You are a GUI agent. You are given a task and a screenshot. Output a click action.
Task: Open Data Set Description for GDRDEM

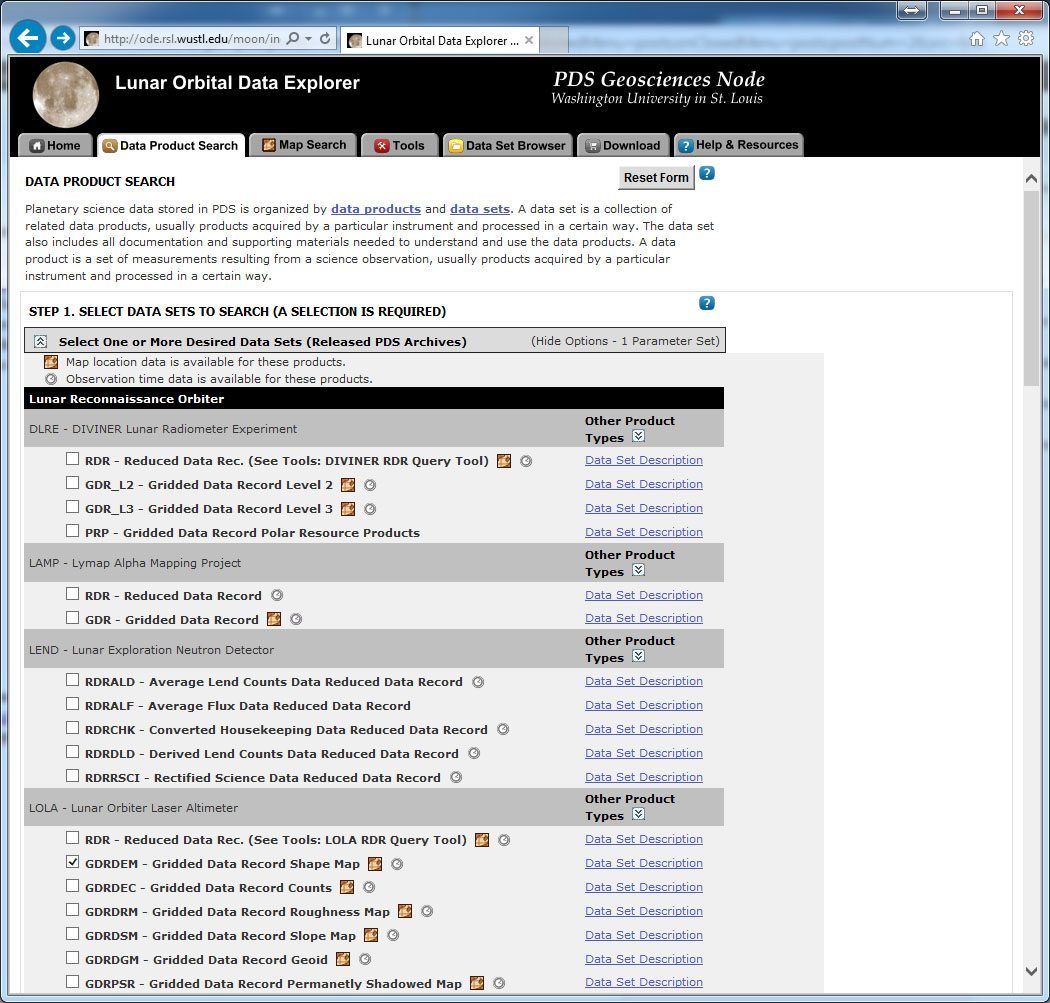pyautogui.click(x=644, y=863)
